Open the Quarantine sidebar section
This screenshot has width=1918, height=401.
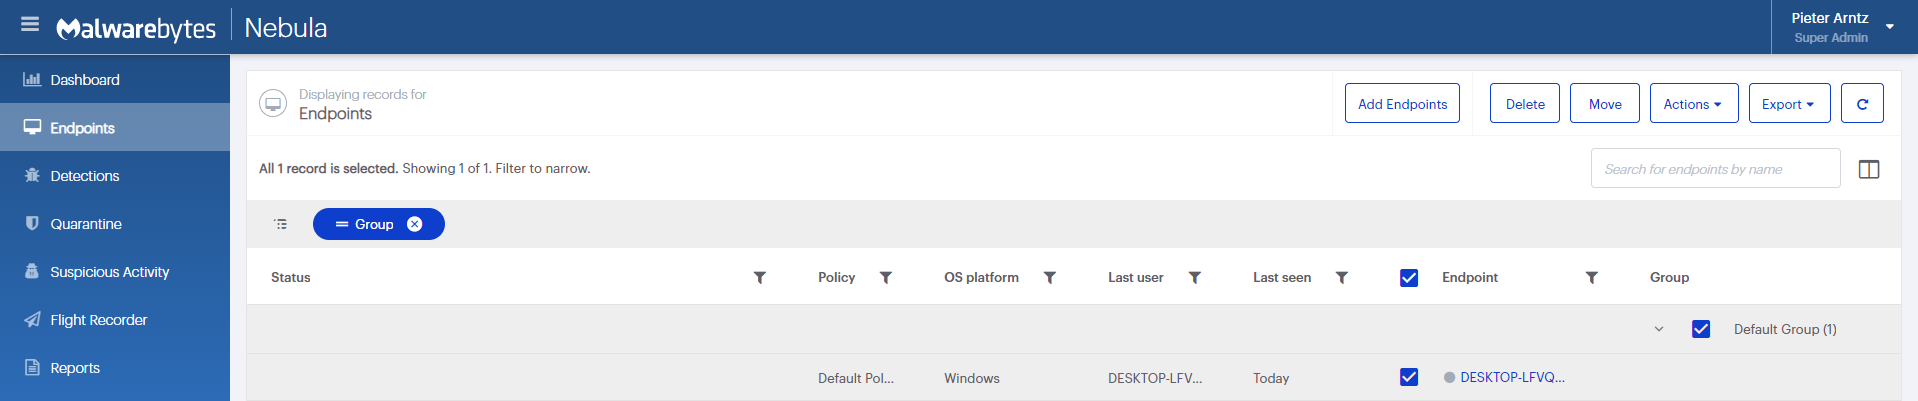pos(86,224)
